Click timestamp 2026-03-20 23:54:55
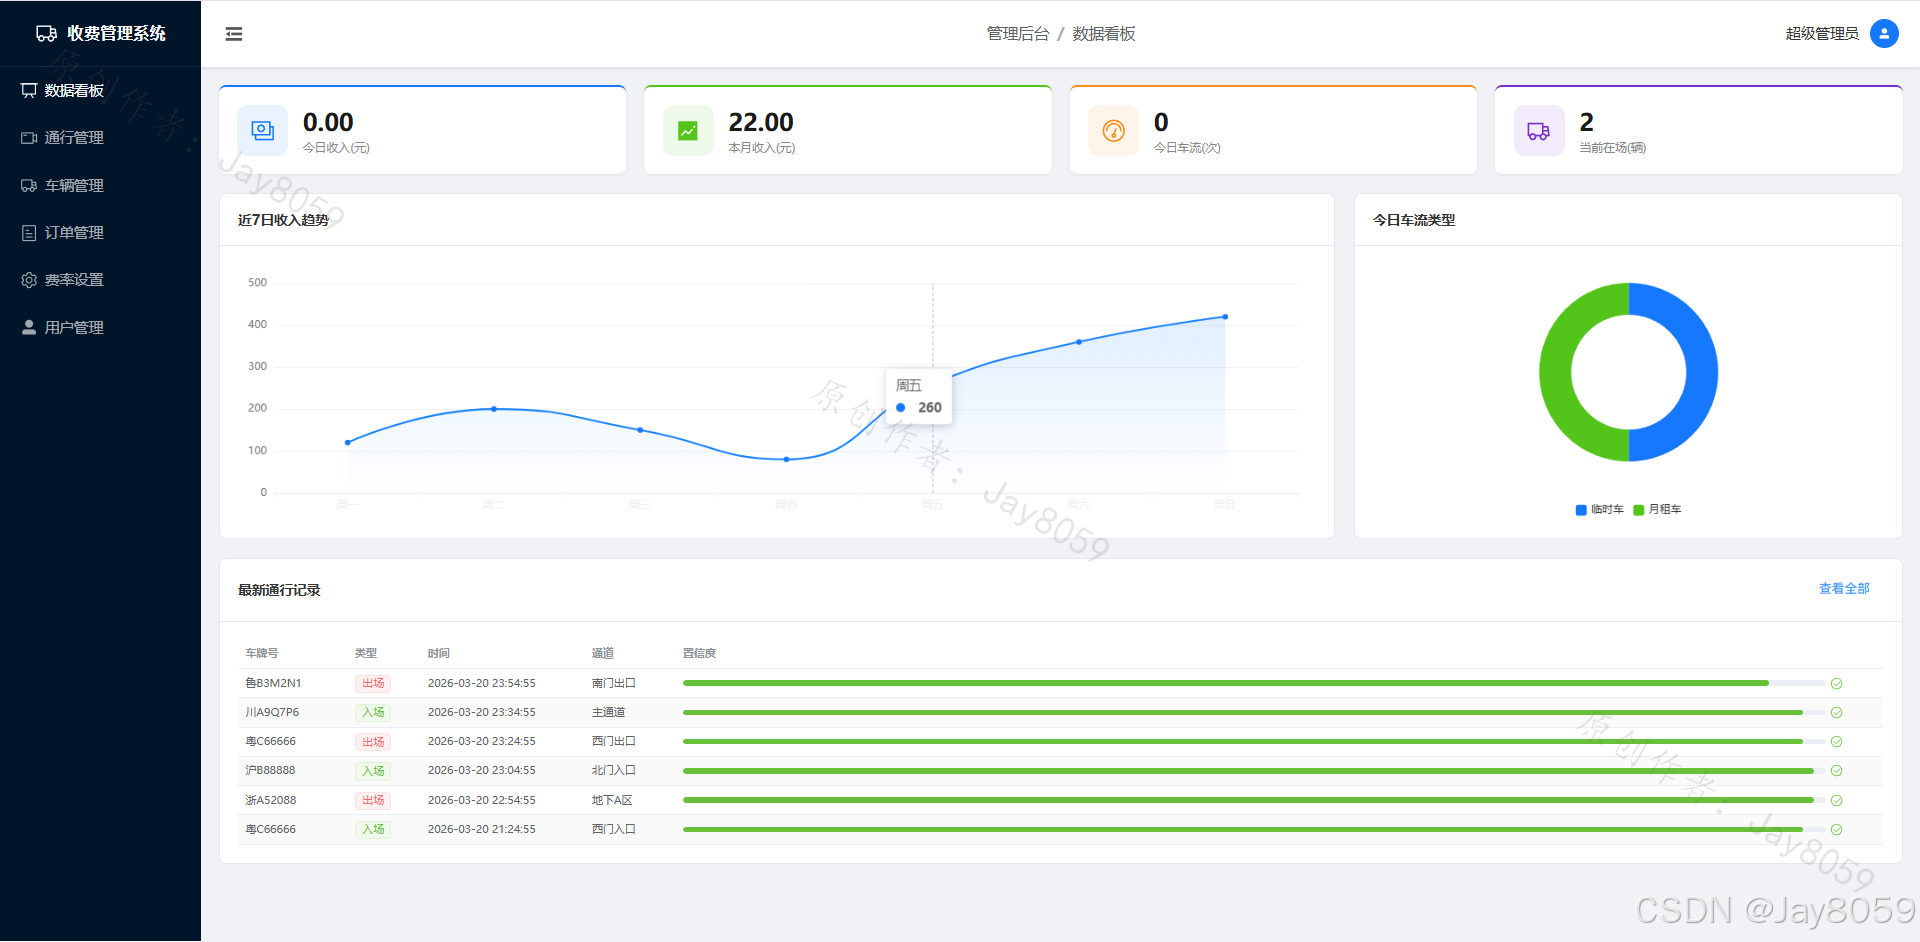The height and width of the screenshot is (942, 1920). click(482, 684)
